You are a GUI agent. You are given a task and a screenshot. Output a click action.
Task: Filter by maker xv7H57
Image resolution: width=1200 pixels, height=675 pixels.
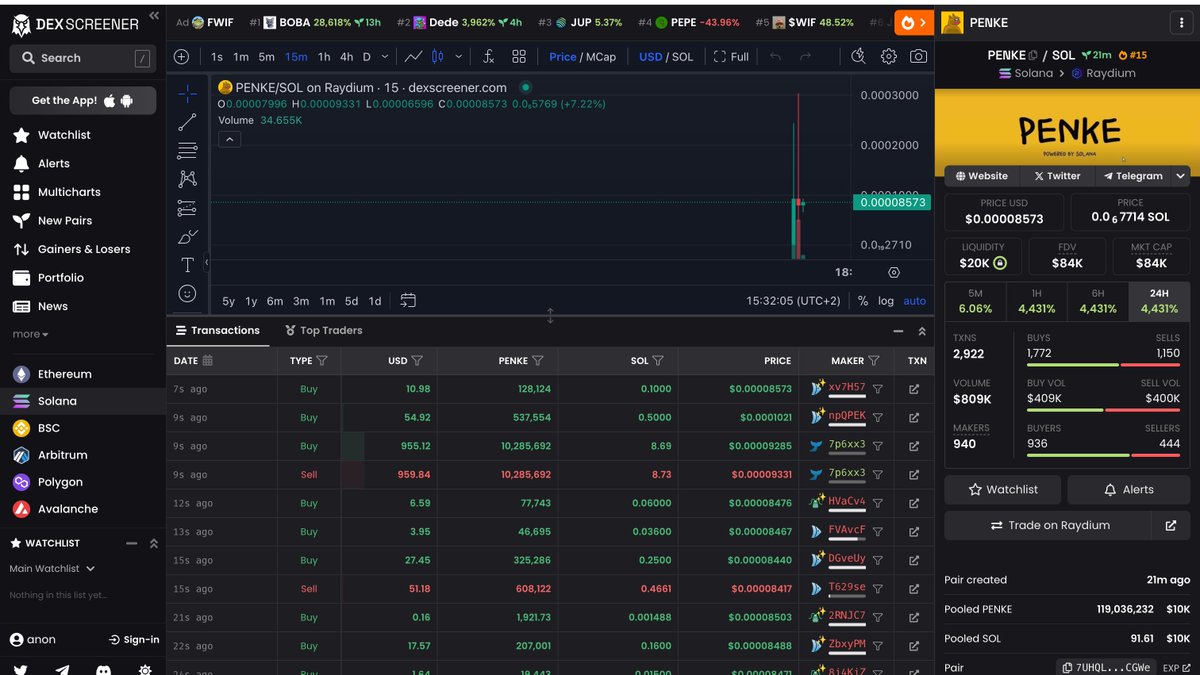(878, 389)
